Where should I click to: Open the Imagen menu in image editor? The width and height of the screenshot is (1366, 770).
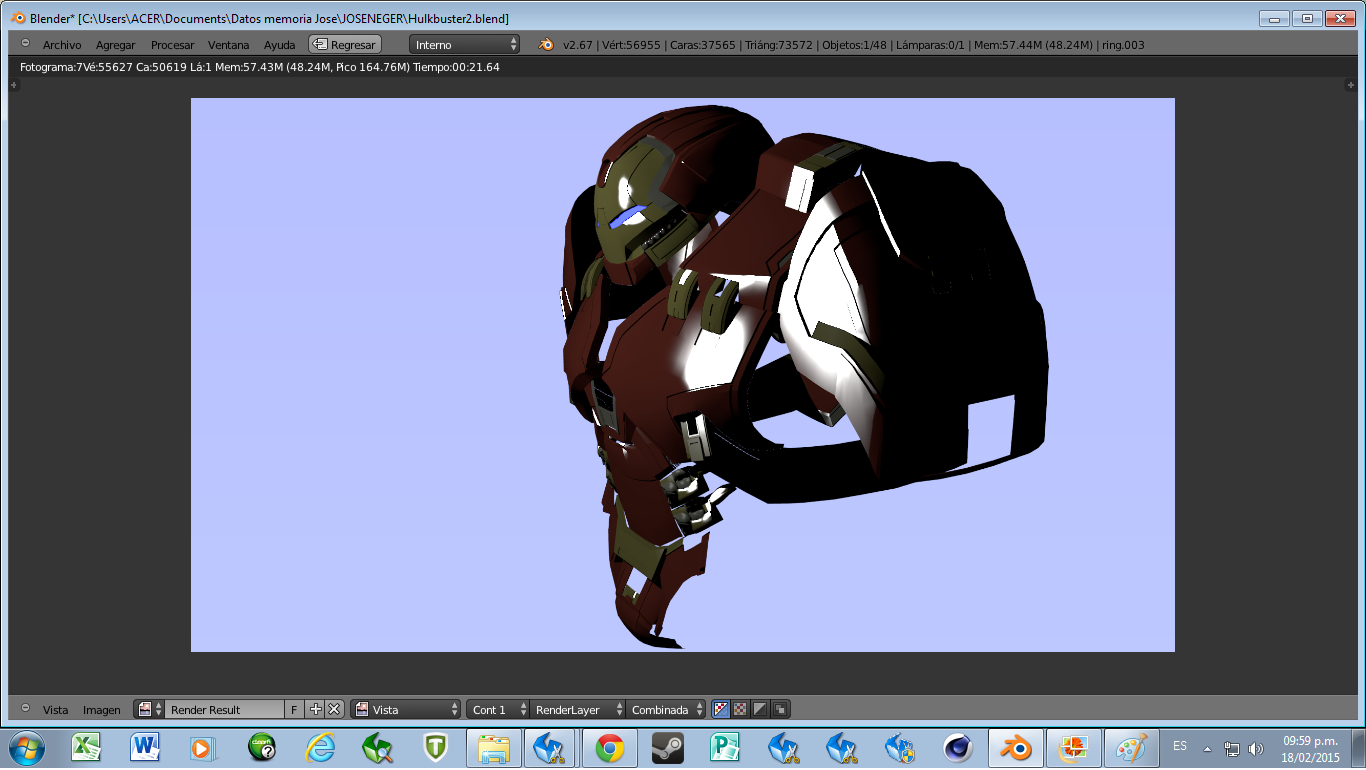[x=101, y=710]
